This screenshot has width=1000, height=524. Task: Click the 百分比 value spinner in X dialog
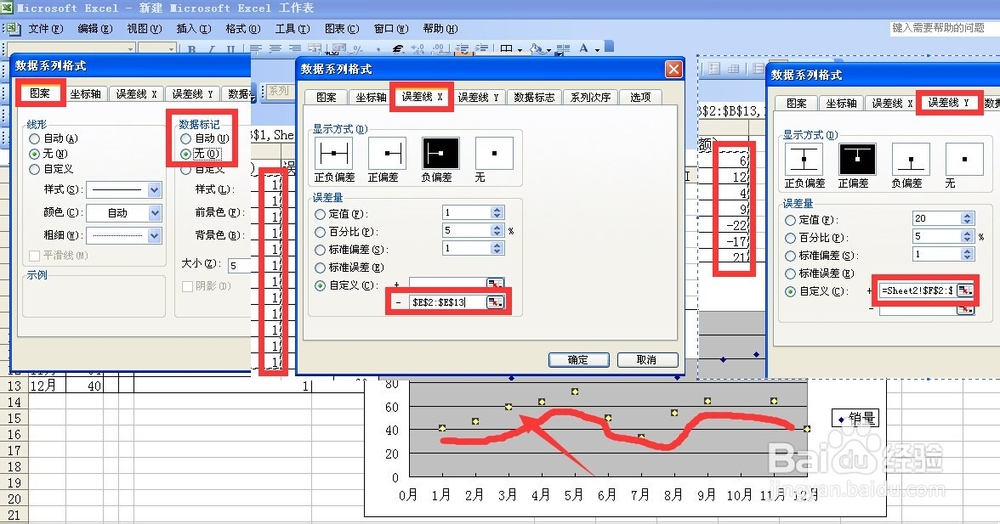pyautogui.click(x=497, y=230)
